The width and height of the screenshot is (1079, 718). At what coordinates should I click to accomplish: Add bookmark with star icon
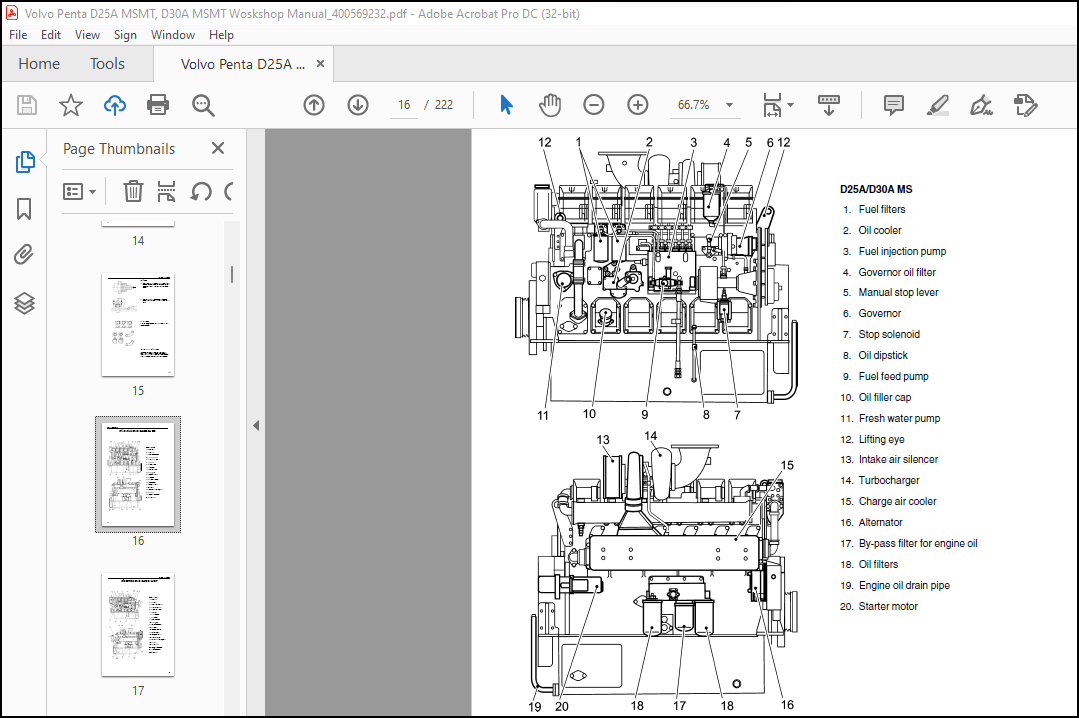[x=70, y=105]
